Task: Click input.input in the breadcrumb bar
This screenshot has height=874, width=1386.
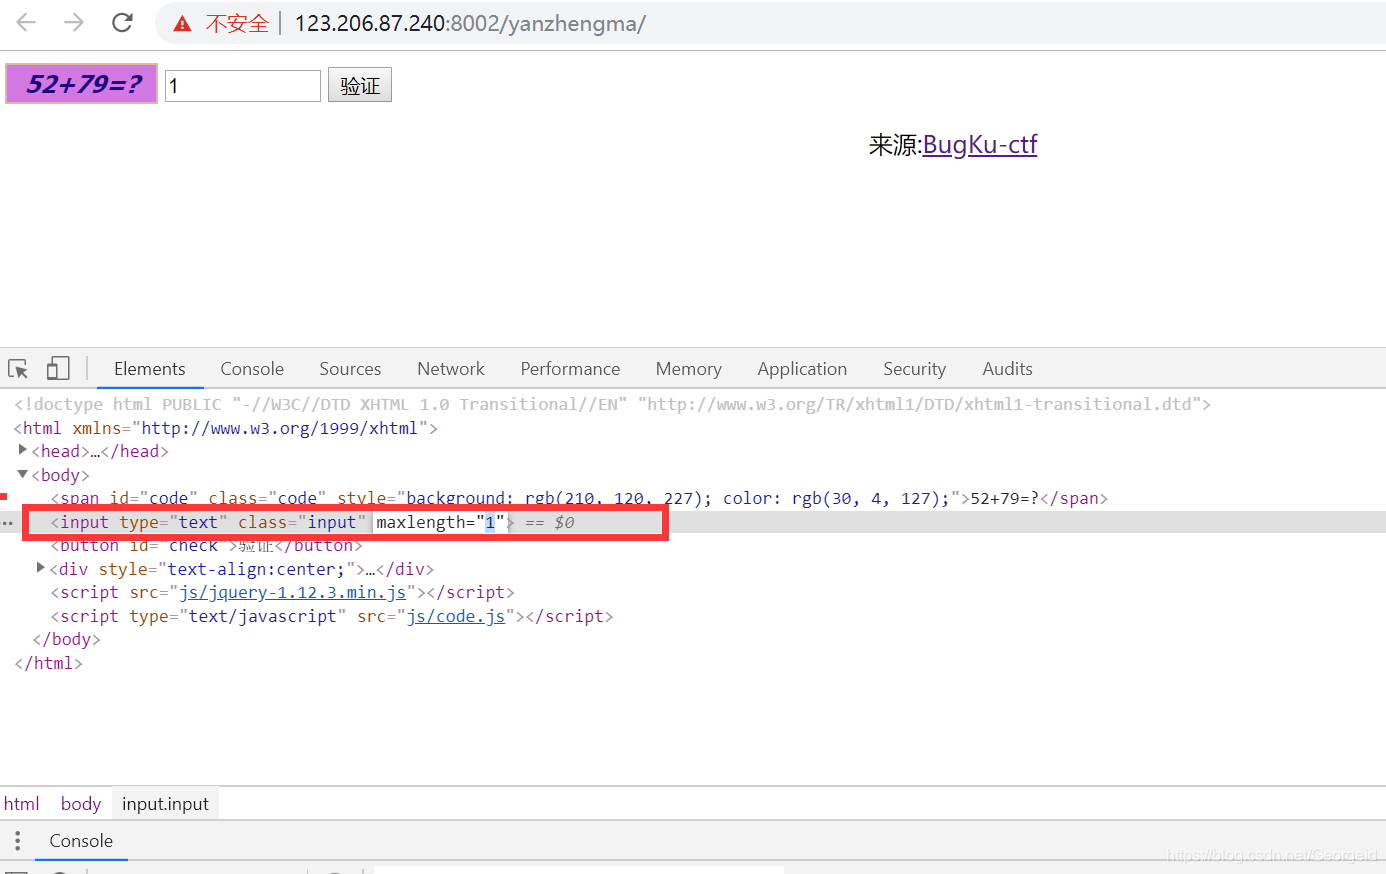Action: coord(165,804)
